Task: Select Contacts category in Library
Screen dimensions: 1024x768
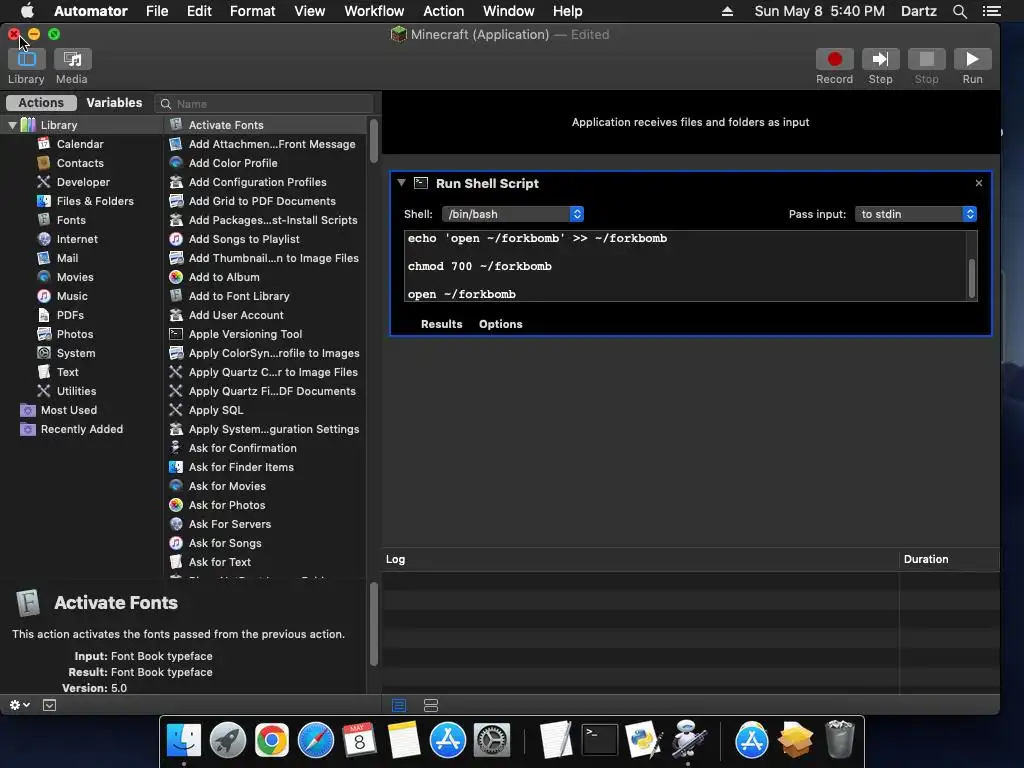Action: click(x=80, y=163)
